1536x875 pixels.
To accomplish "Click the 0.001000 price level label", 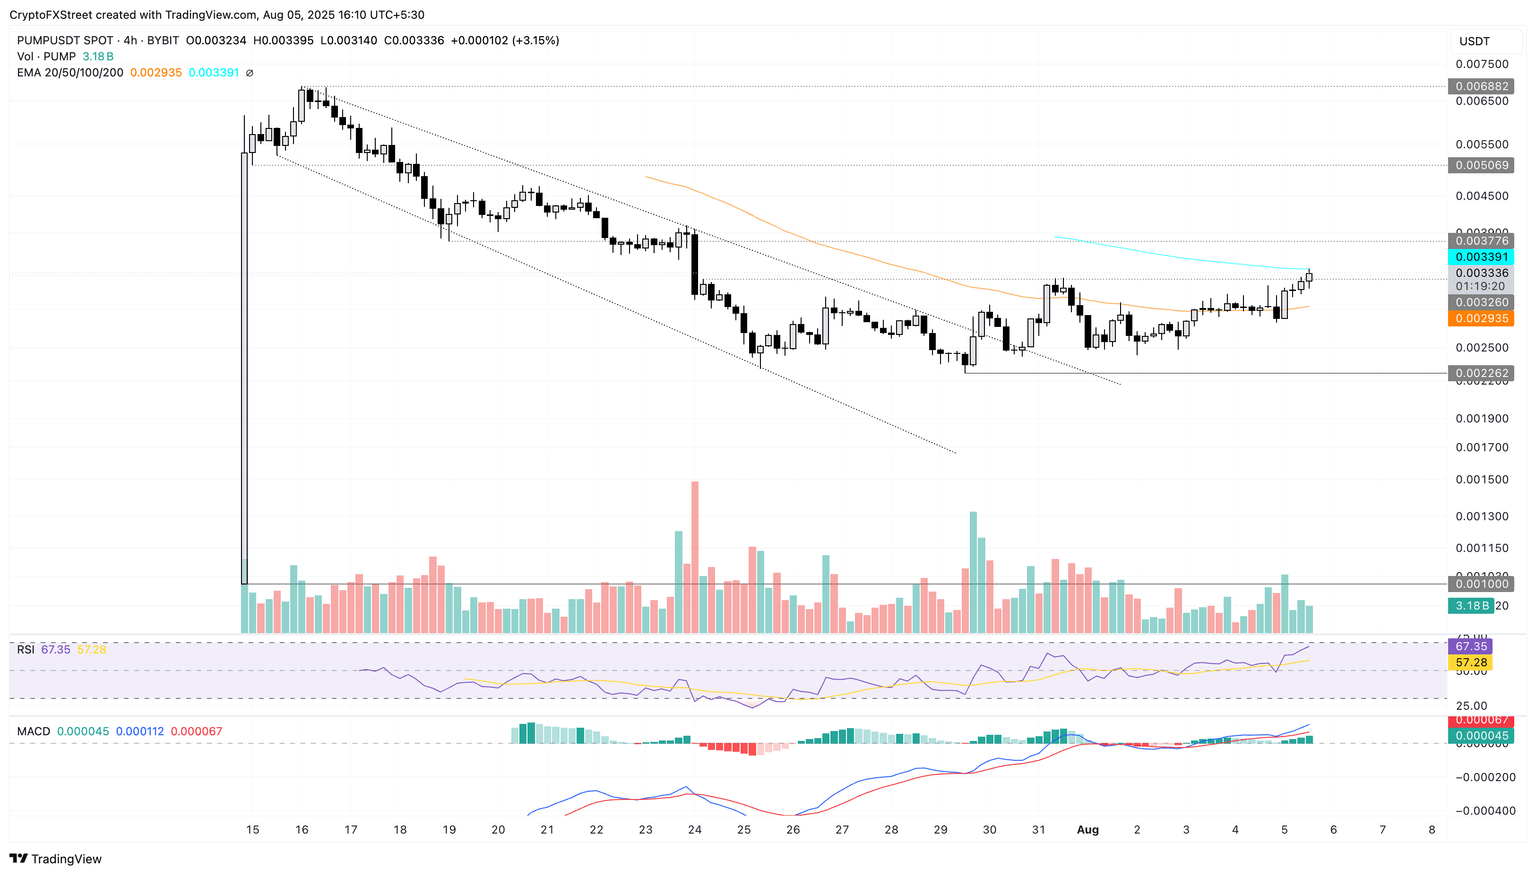I will pyautogui.click(x=1481, y=584).
